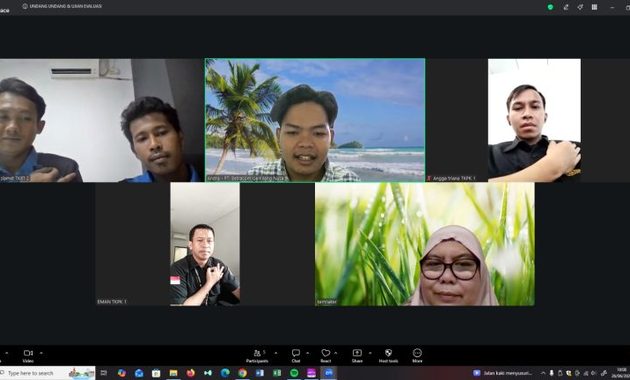Click the Windows search box
The height and width of the screenshot is (380, 630).
[47, 373]
